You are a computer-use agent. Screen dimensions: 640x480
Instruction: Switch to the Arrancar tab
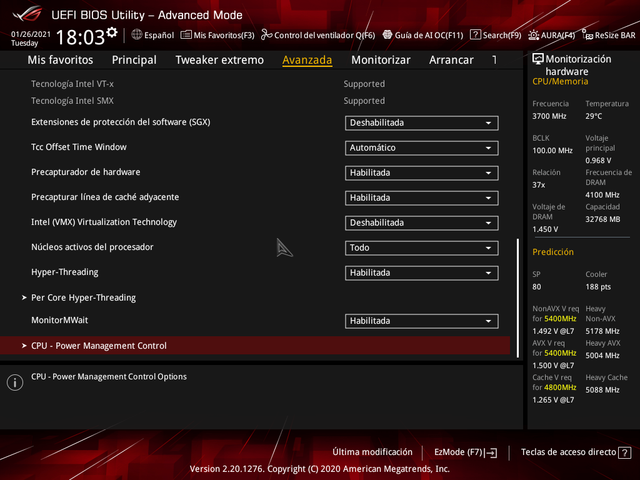click(451, 60)
